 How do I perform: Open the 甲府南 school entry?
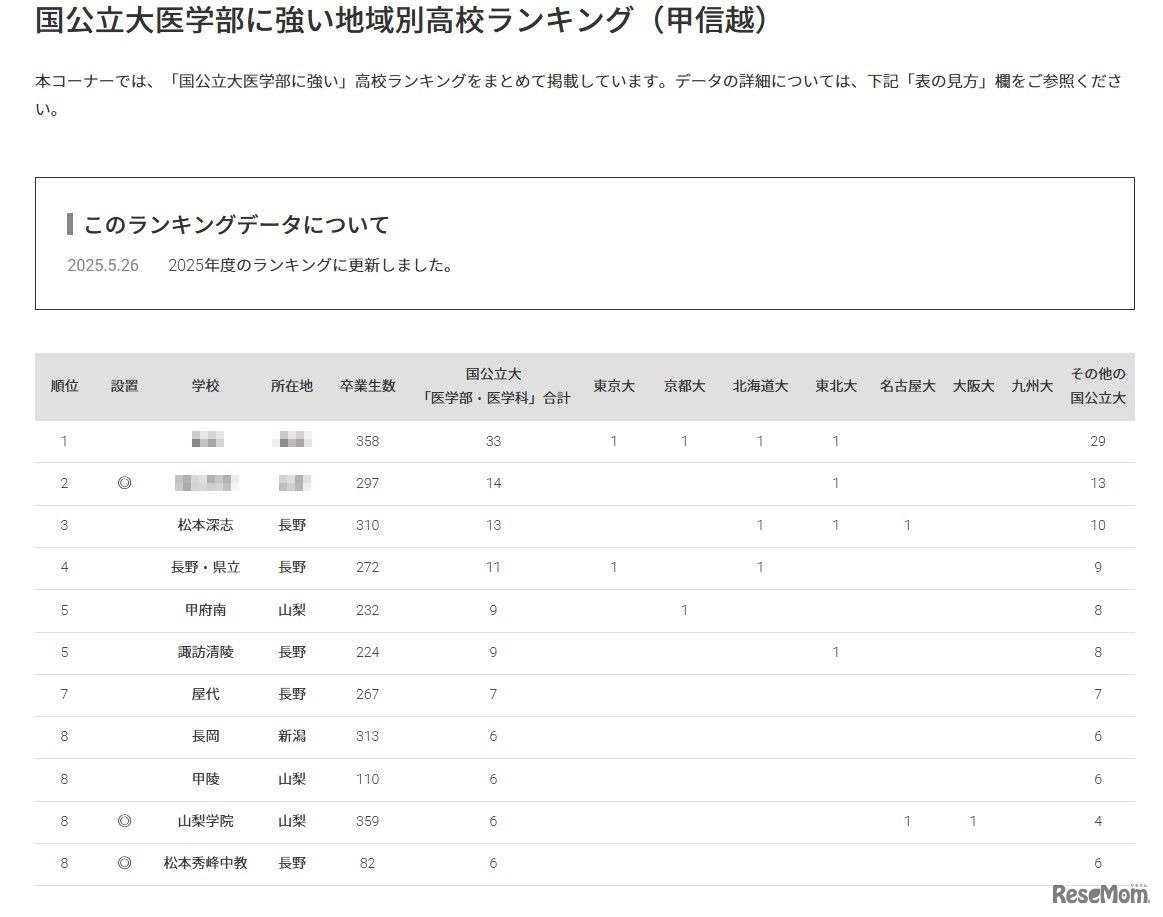coord(207,610)
